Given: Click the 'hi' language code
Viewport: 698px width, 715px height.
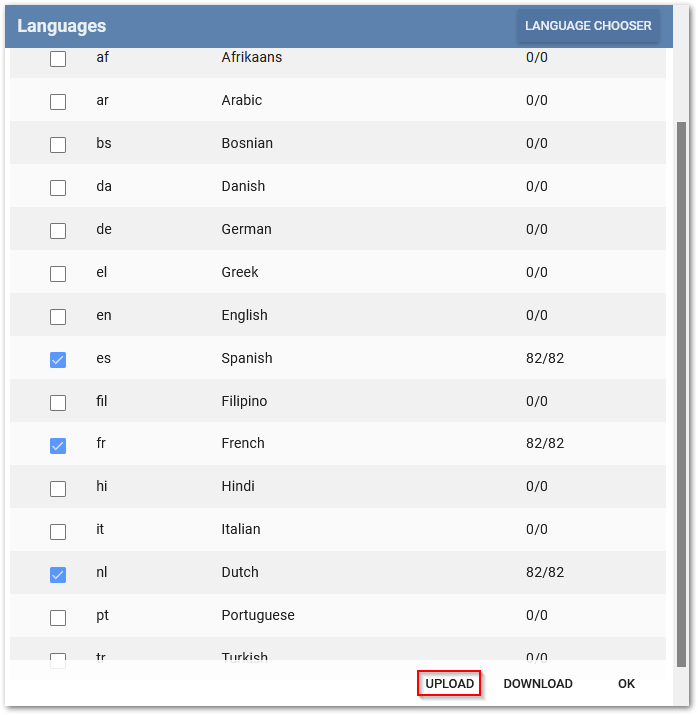Looking at the screenshot, I should pyautogui.click(x=102, y=486).
